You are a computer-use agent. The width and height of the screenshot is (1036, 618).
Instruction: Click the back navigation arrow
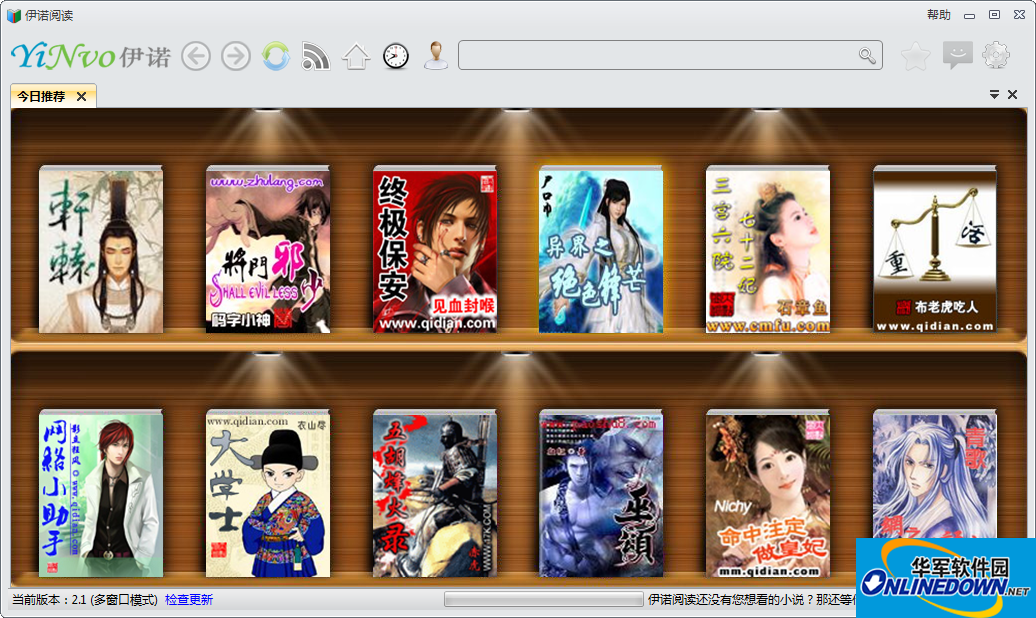[196, 56]
